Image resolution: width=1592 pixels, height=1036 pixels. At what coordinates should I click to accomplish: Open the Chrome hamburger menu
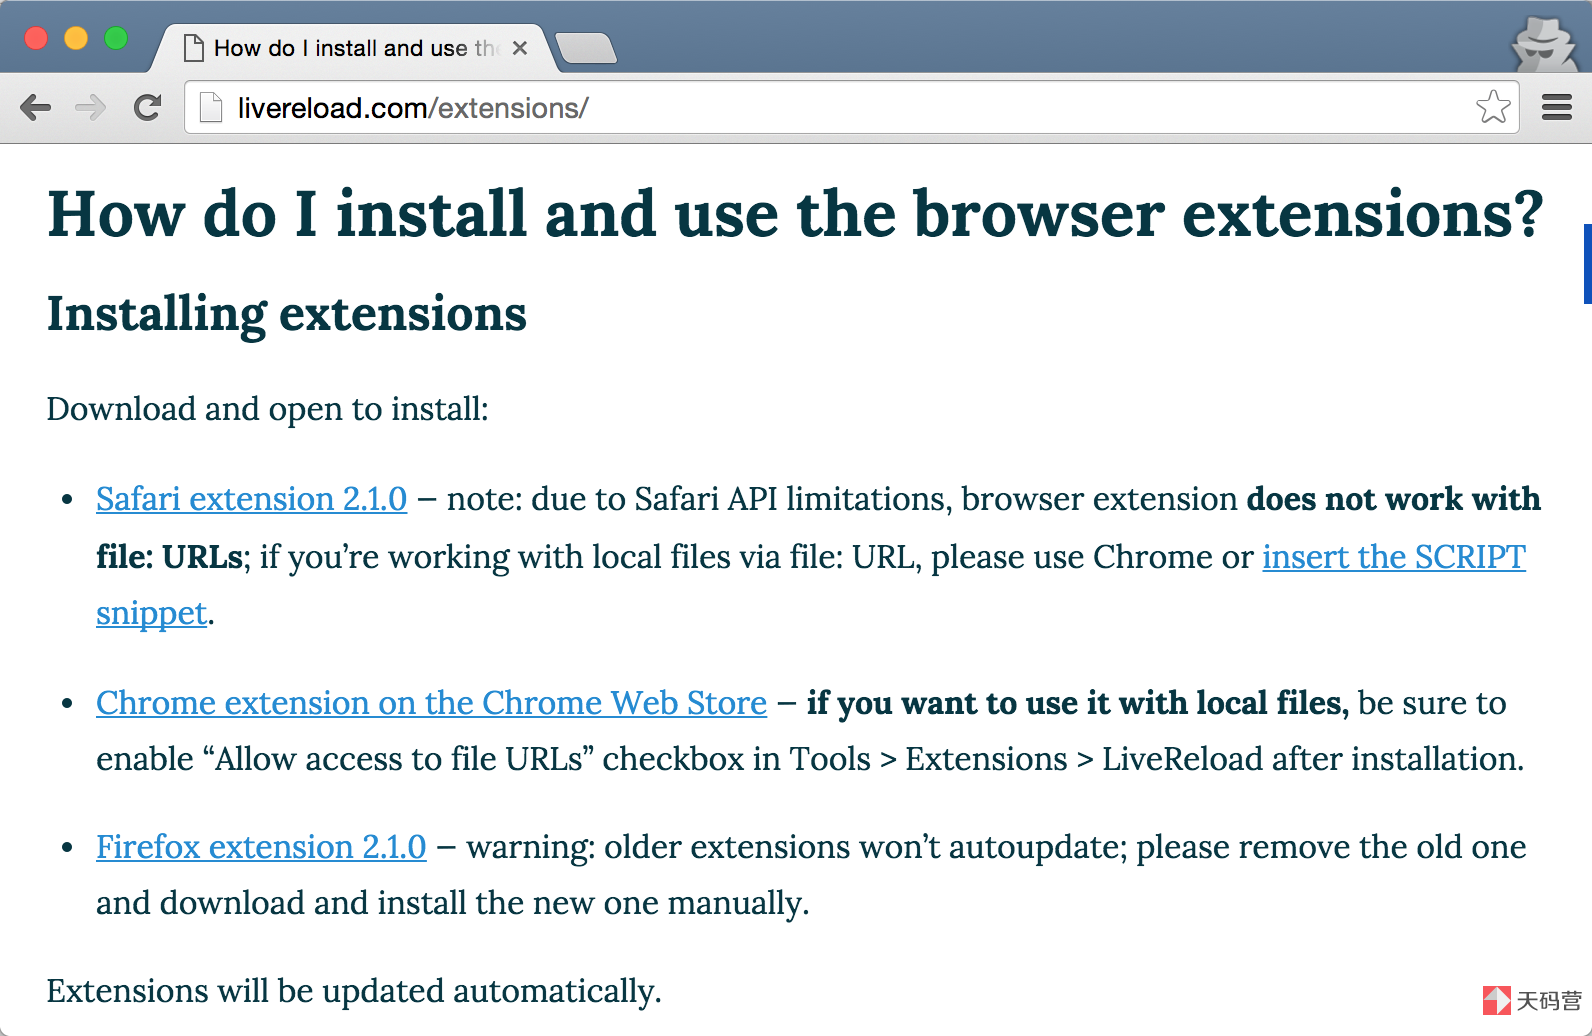click(1557, 107)
